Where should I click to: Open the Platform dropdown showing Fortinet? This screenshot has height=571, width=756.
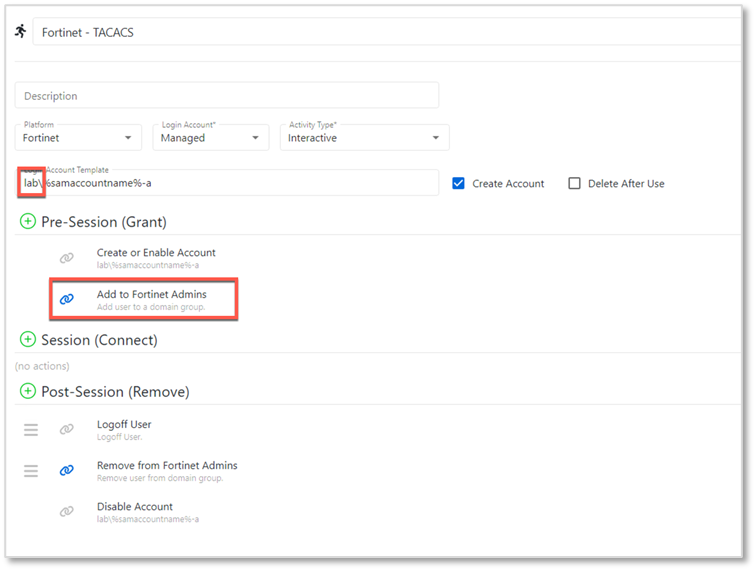[78, 138]
